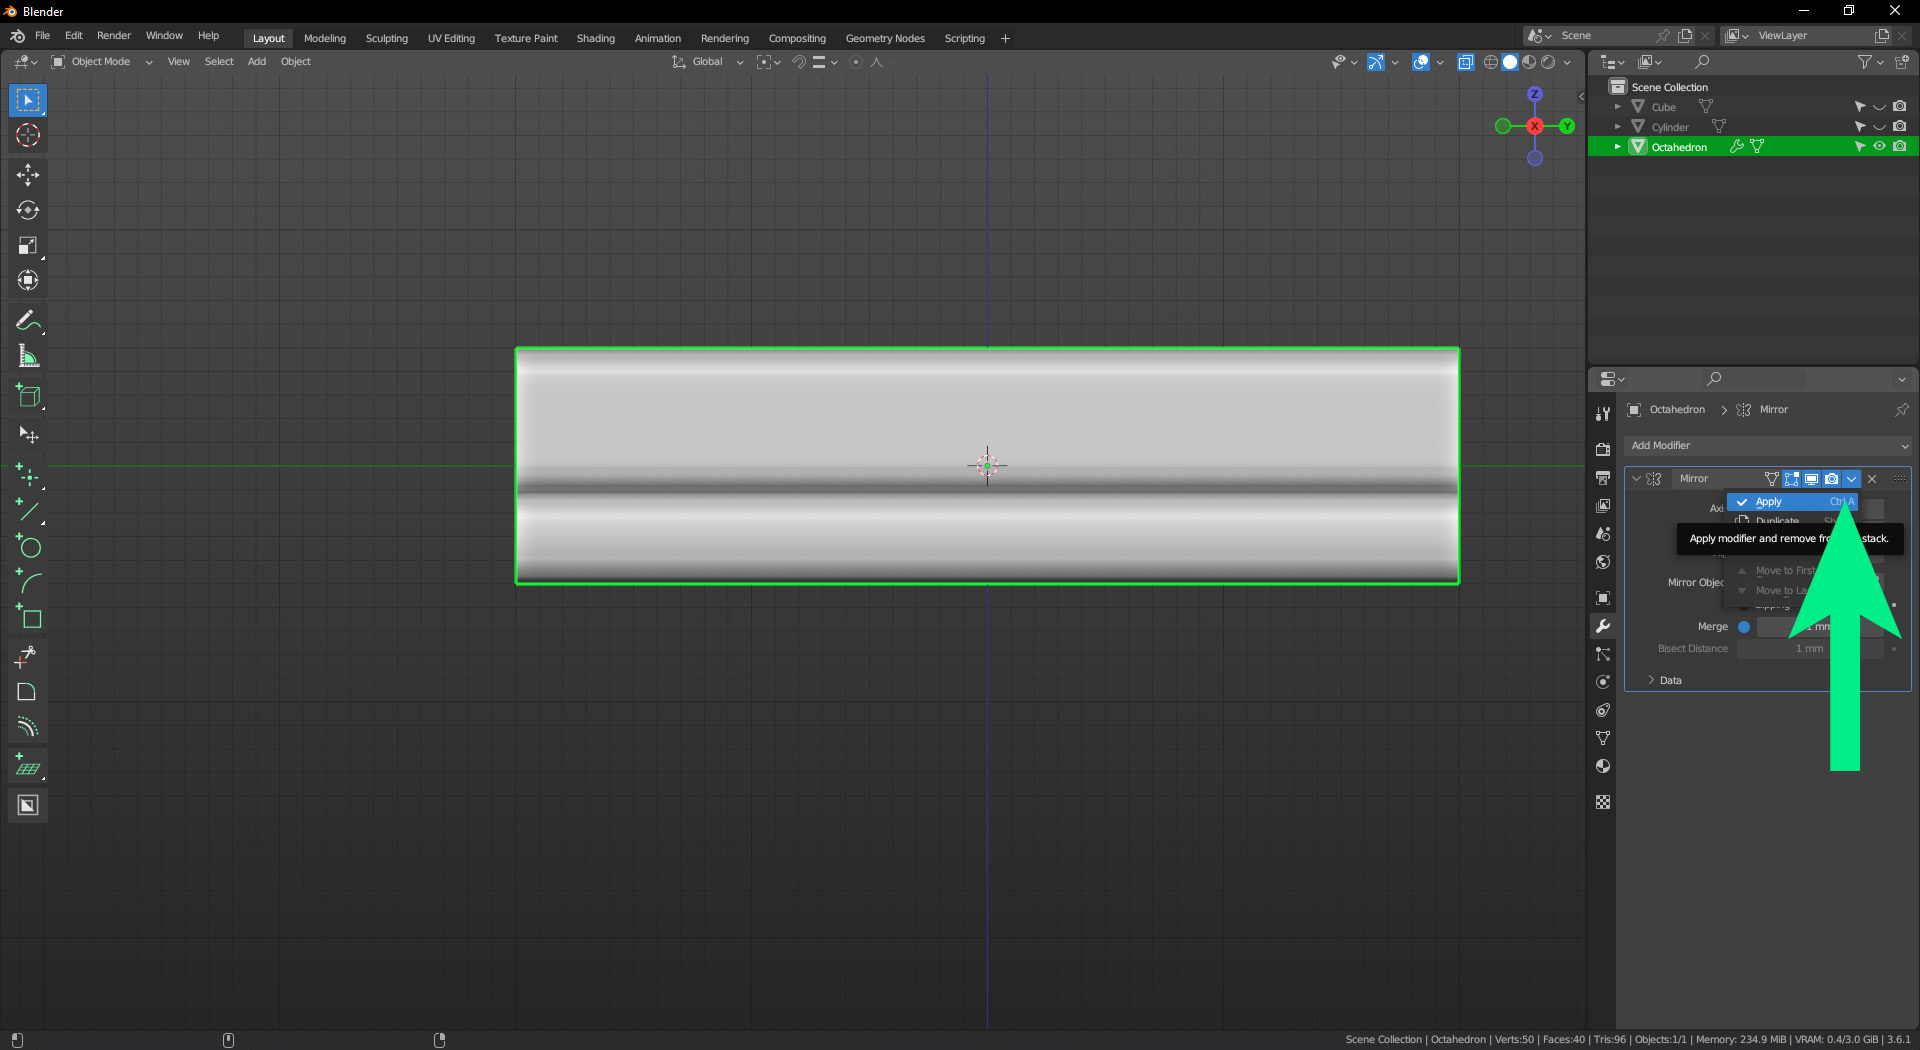Select the Cursor tool in the toolbar
1920x1050 pixels.
point(28,136)
